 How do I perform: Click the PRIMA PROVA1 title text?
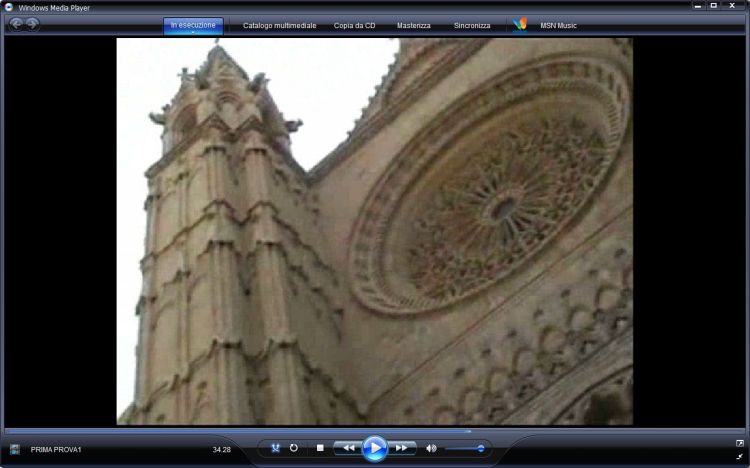pos(56,450)
